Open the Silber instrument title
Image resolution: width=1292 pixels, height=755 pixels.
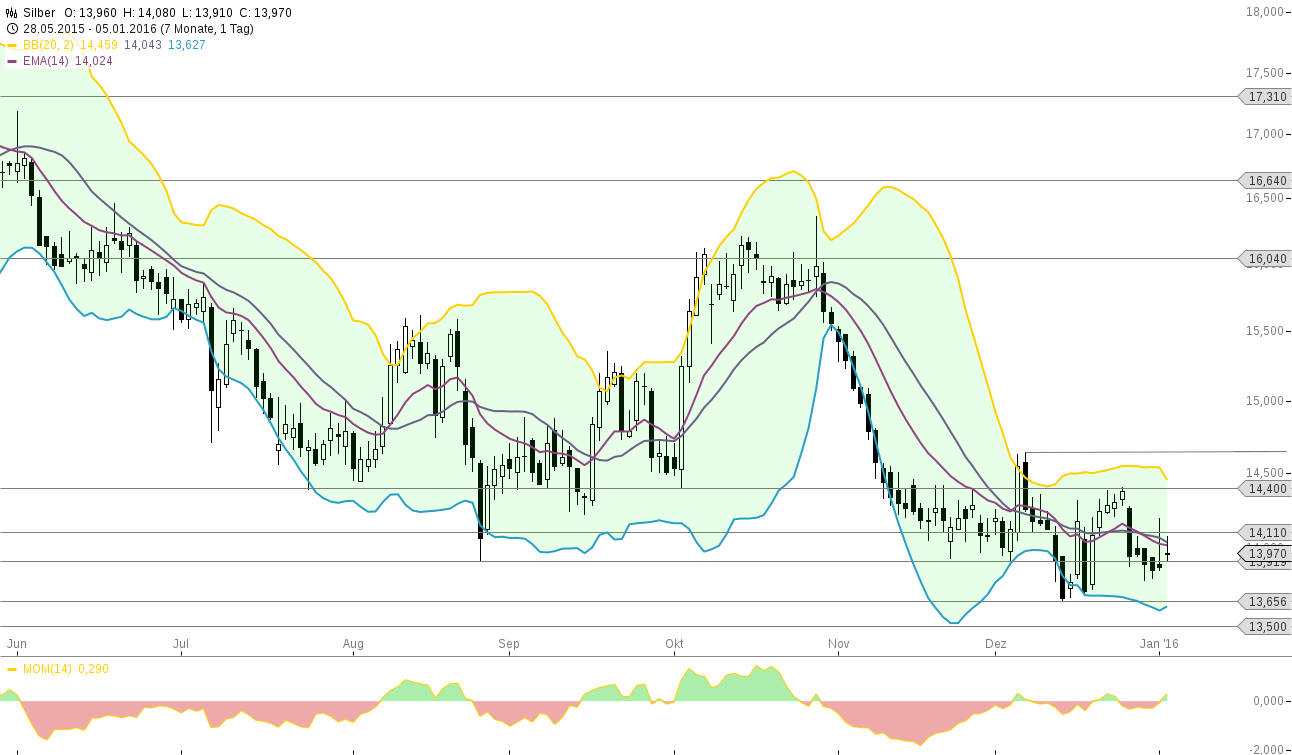pos(38,13)
